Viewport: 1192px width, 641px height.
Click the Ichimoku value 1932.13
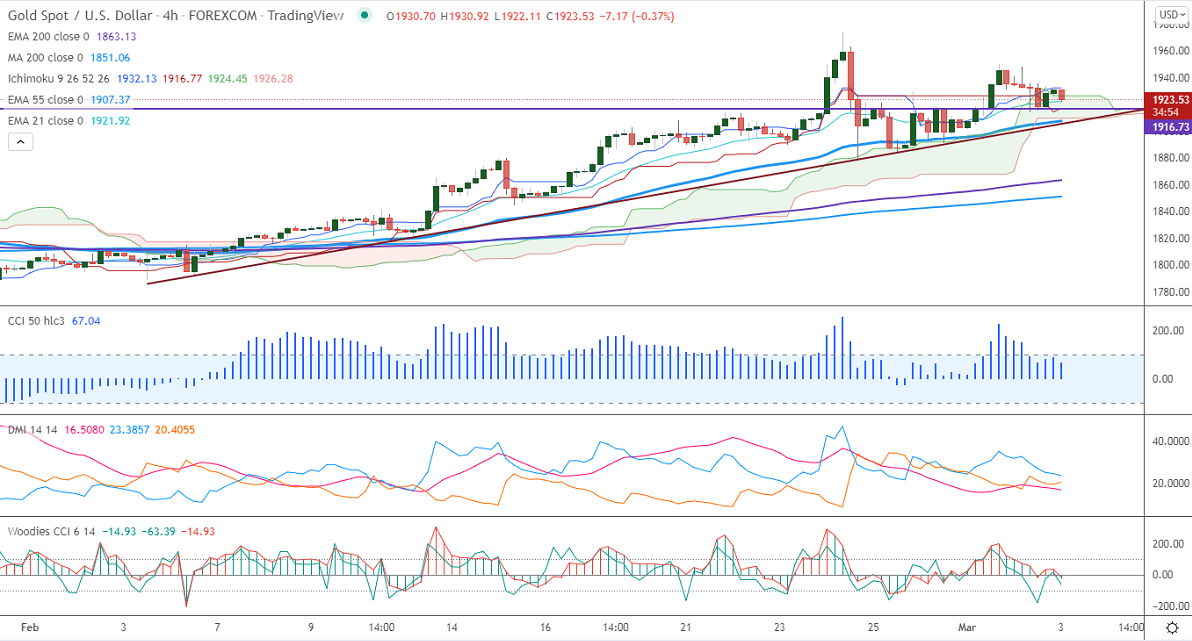[x=137, y=79]
